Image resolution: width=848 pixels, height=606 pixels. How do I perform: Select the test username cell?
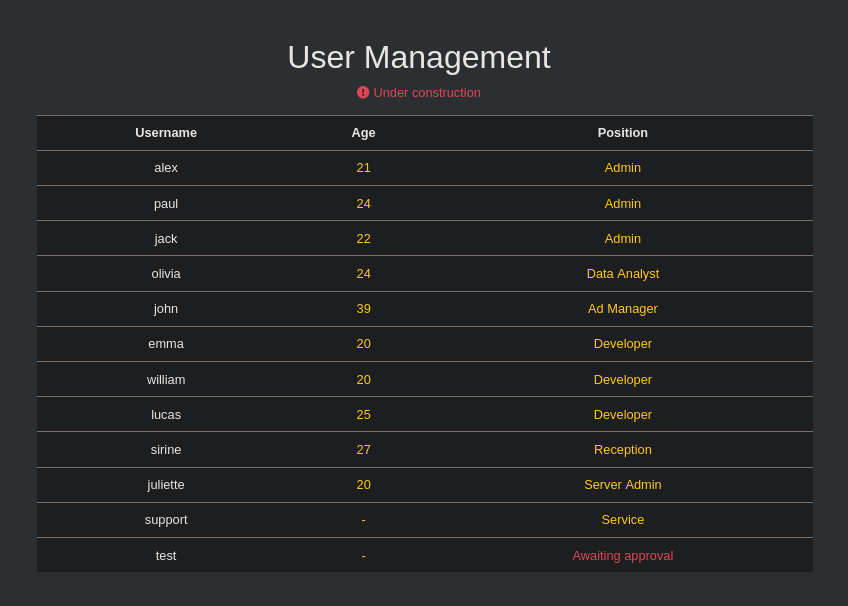point(166,556)
